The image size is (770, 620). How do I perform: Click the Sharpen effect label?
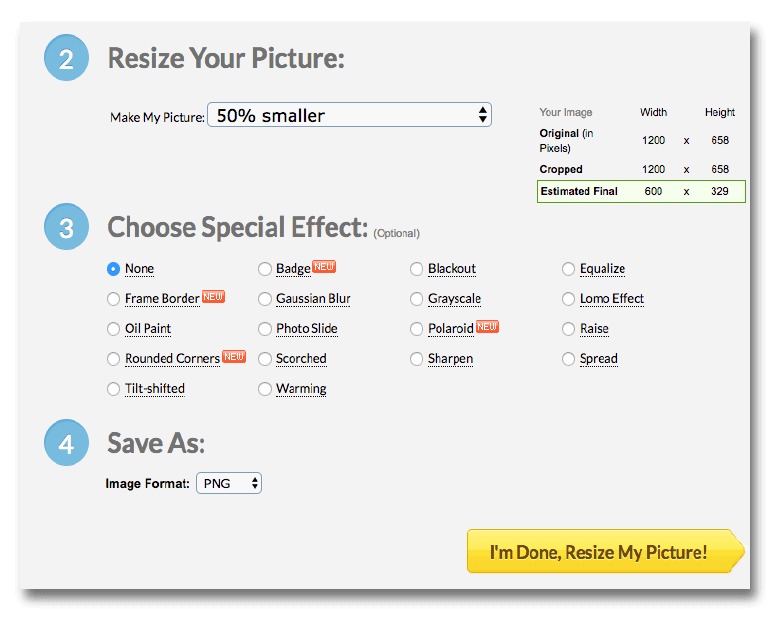click(450, 359)
